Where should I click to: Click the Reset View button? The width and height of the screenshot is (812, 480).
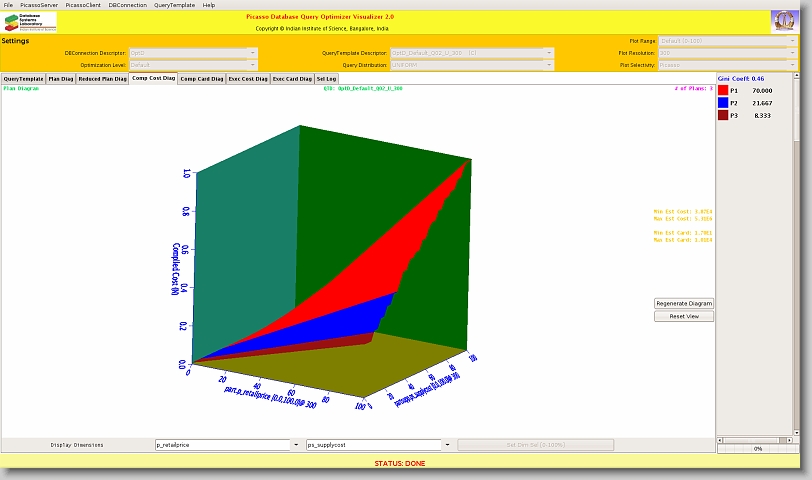(x=684, y=316)
